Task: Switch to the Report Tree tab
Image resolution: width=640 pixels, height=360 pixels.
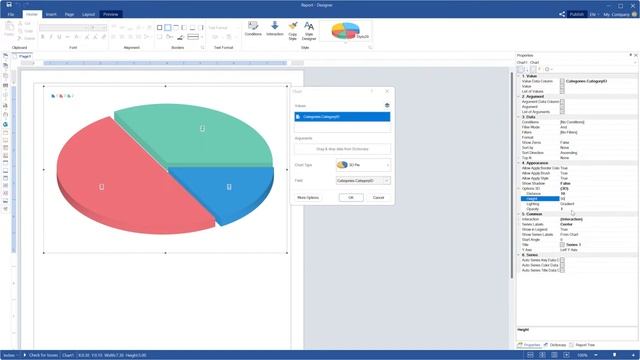Action: [582, 345]
